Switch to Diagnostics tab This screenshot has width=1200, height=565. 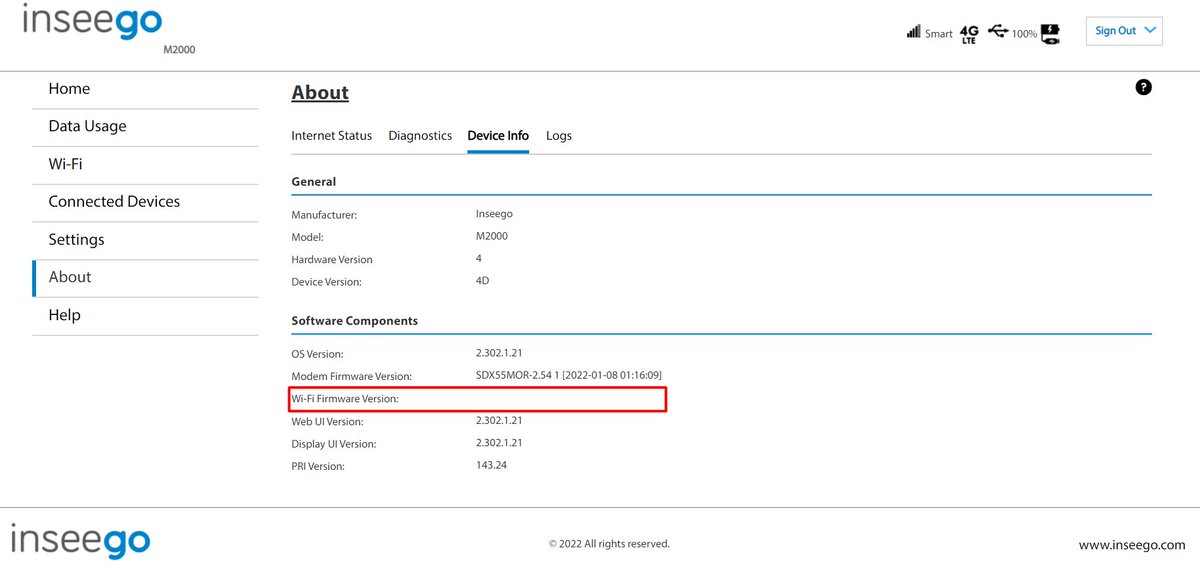point(420,136)
